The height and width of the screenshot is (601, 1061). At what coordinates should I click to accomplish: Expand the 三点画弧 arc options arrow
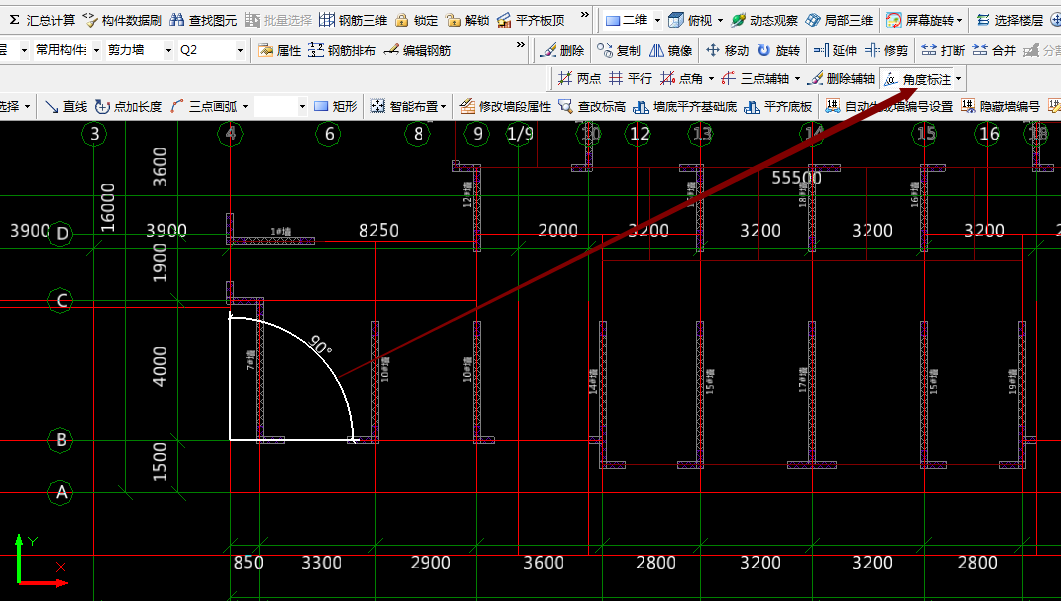click(245, 106)
